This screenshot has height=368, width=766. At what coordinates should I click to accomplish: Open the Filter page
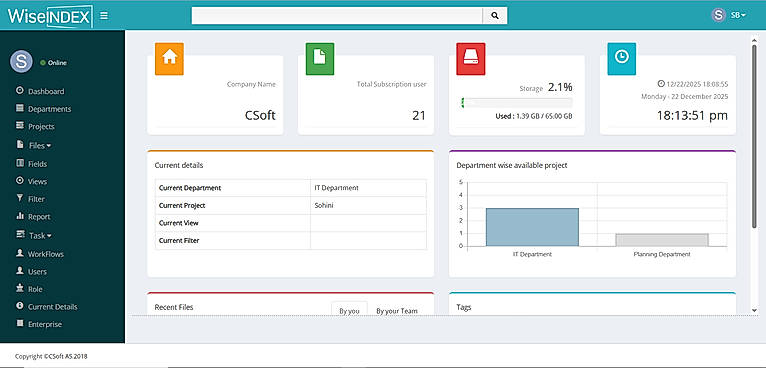pos(36,199)
